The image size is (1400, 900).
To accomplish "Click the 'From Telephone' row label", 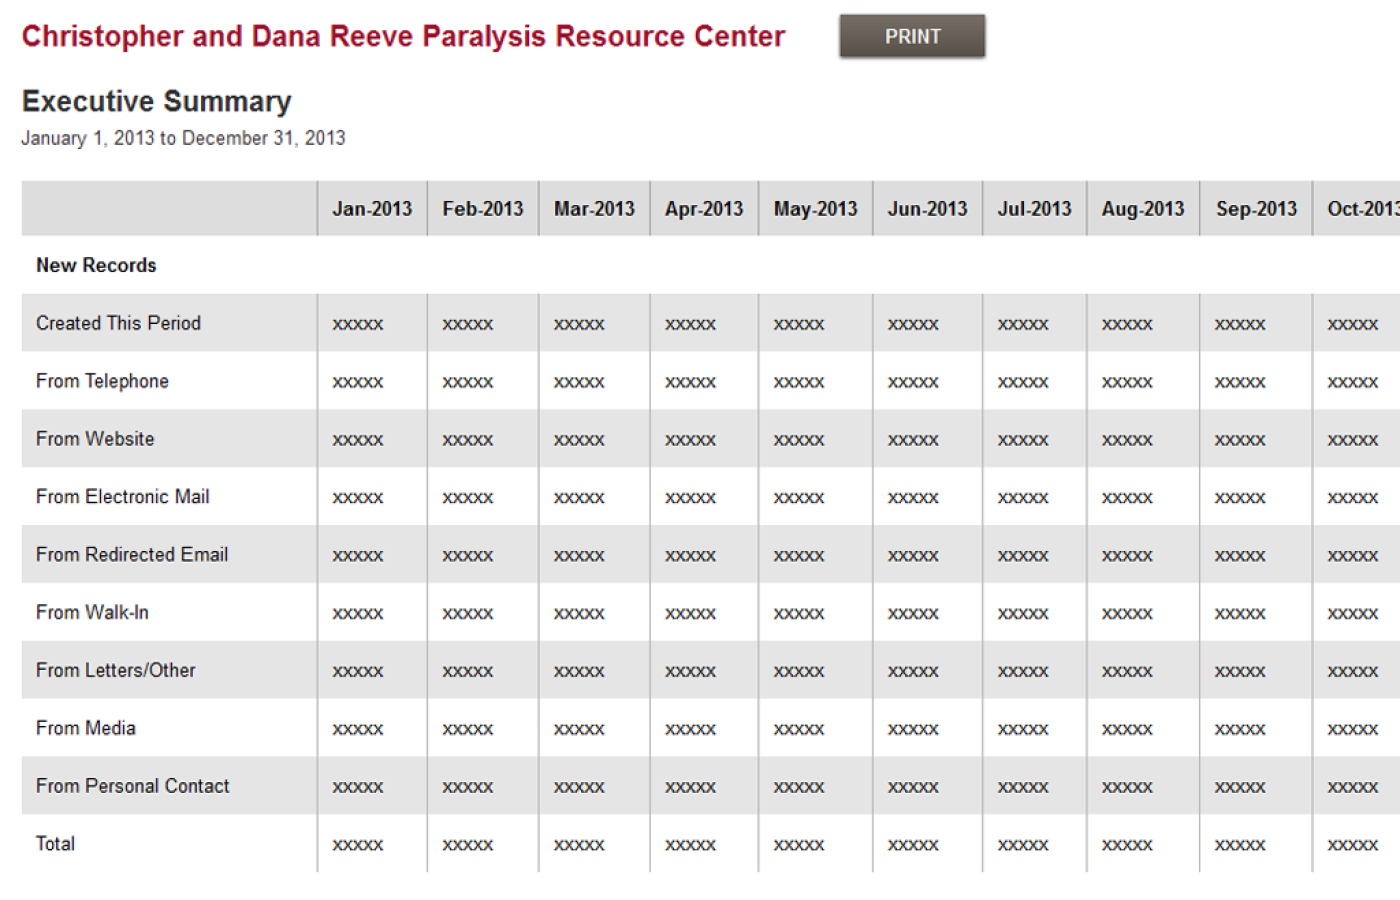I will click(x=102, y=381).
